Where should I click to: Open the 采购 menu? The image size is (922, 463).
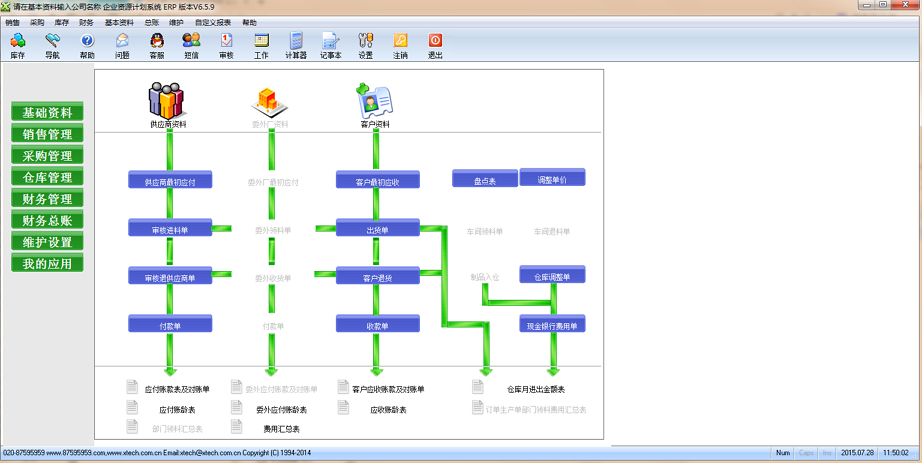pyautogui.click(x=37, y=23)
